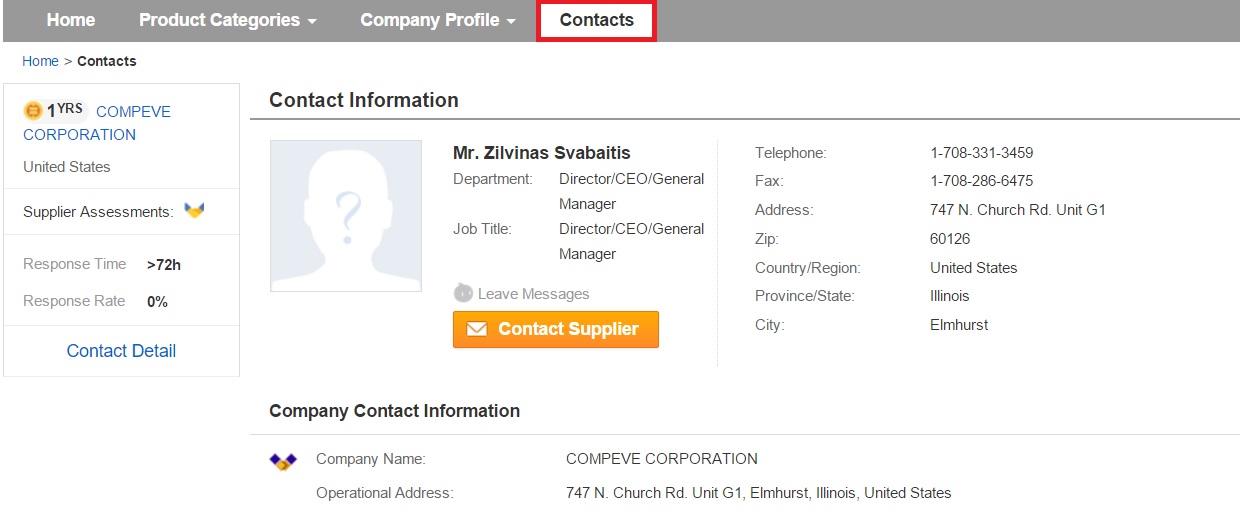Click the 1 YRS membership badge
Image resolution: width=1240 pixels, height=514 pixels.
65,111
